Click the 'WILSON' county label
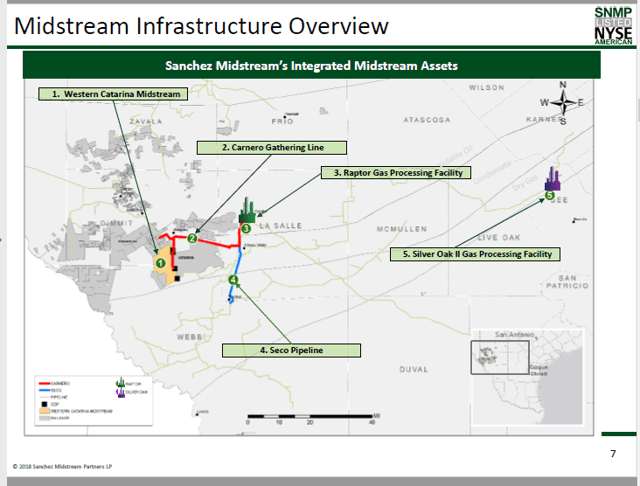640x486 pixels. click(x=487, y=88)
